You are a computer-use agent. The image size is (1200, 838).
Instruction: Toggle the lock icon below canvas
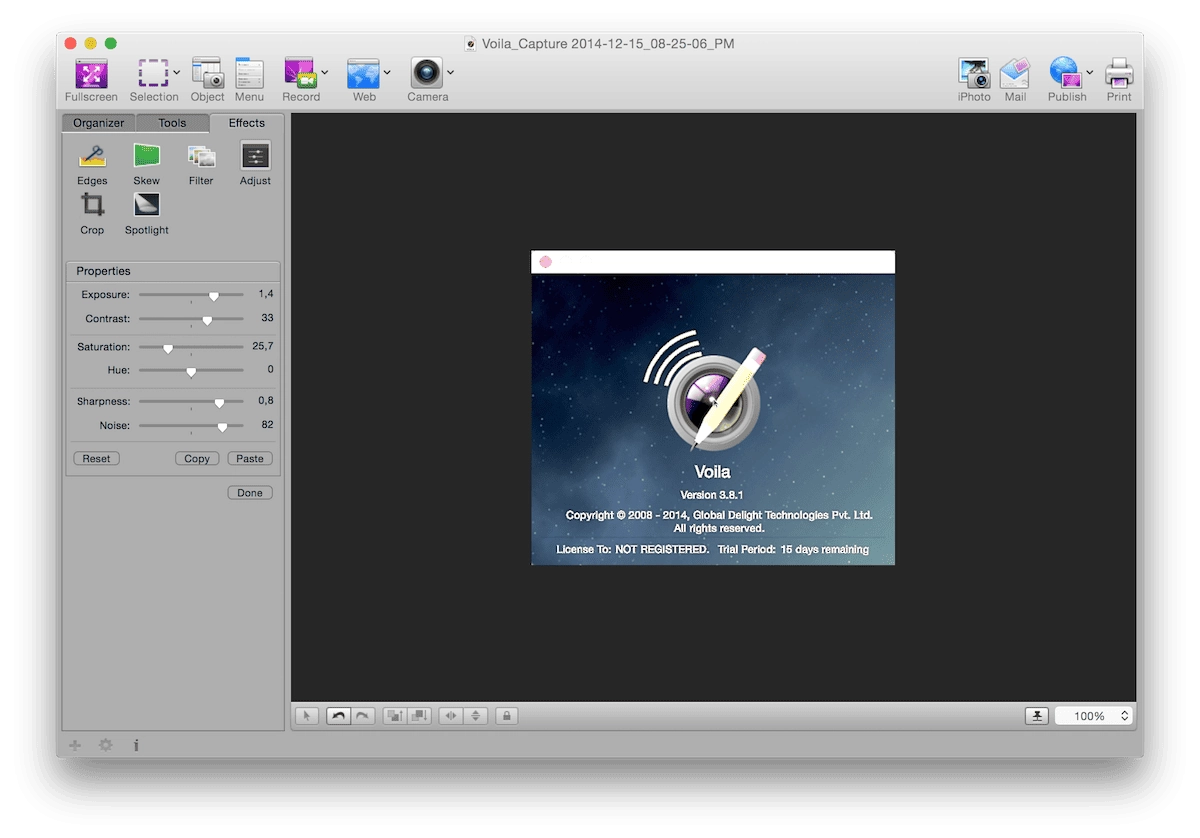click(x=507, y=715)
